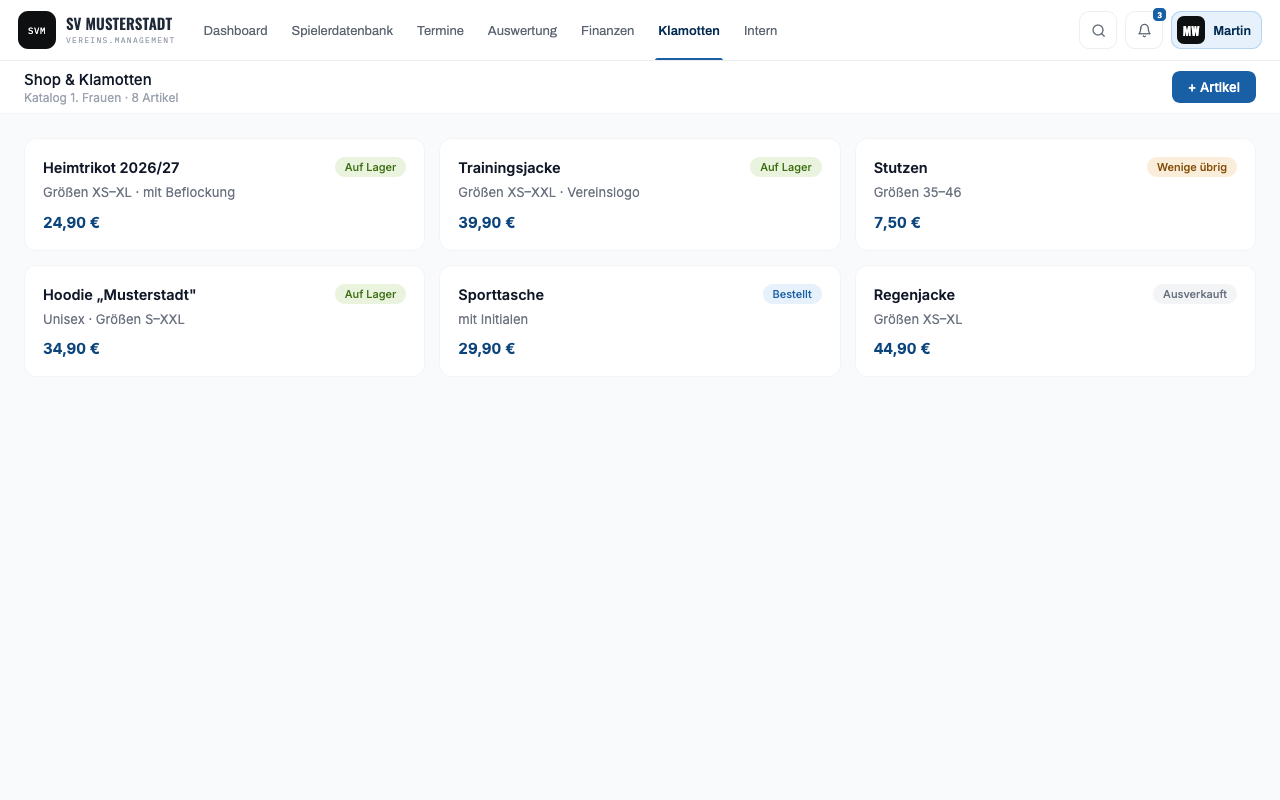This screenshot has height=800, width=1280.
Task: Click the mit Initialen description
Action: coord(493,319)
